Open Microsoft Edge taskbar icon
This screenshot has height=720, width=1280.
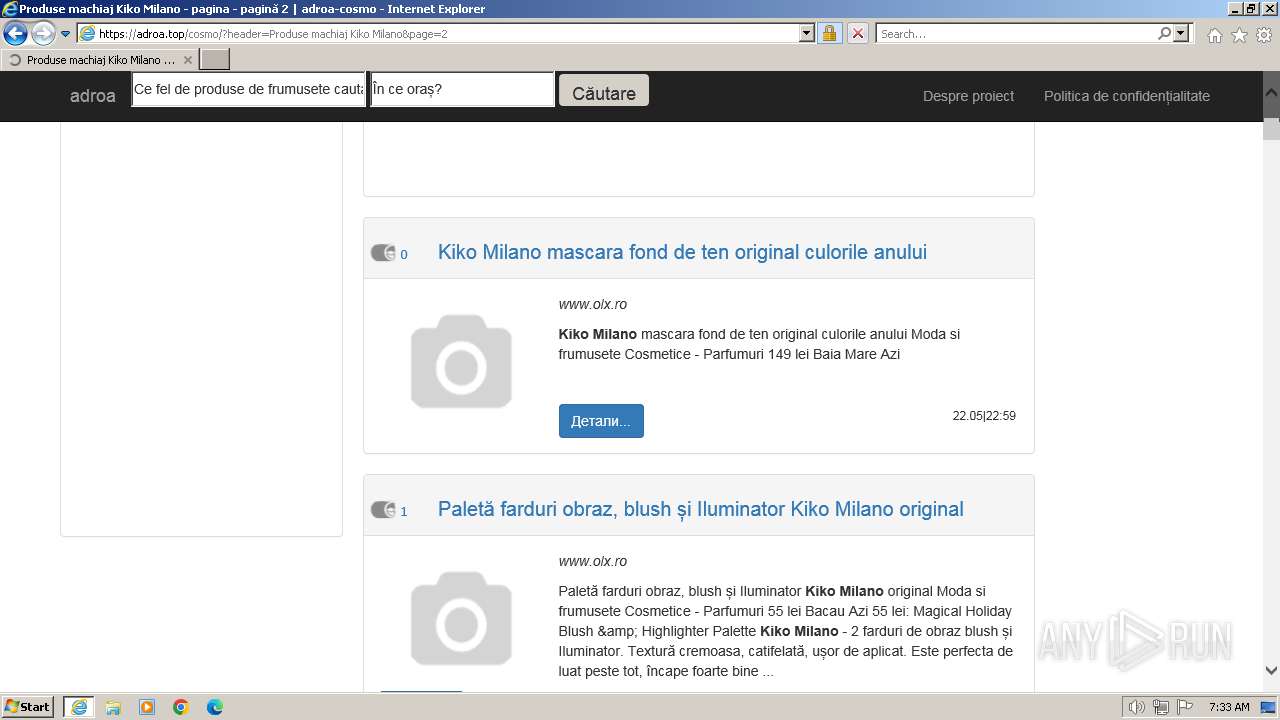coord(215,707)
